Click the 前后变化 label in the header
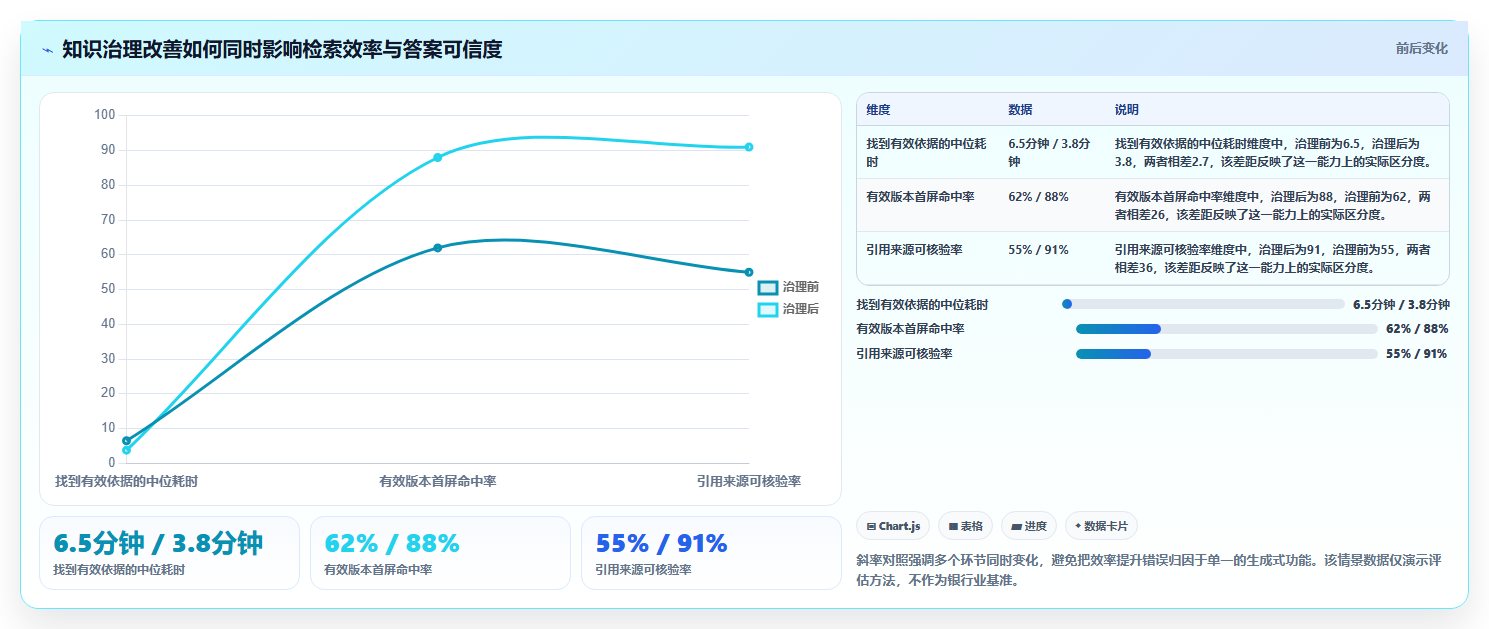 (1421, 48)
